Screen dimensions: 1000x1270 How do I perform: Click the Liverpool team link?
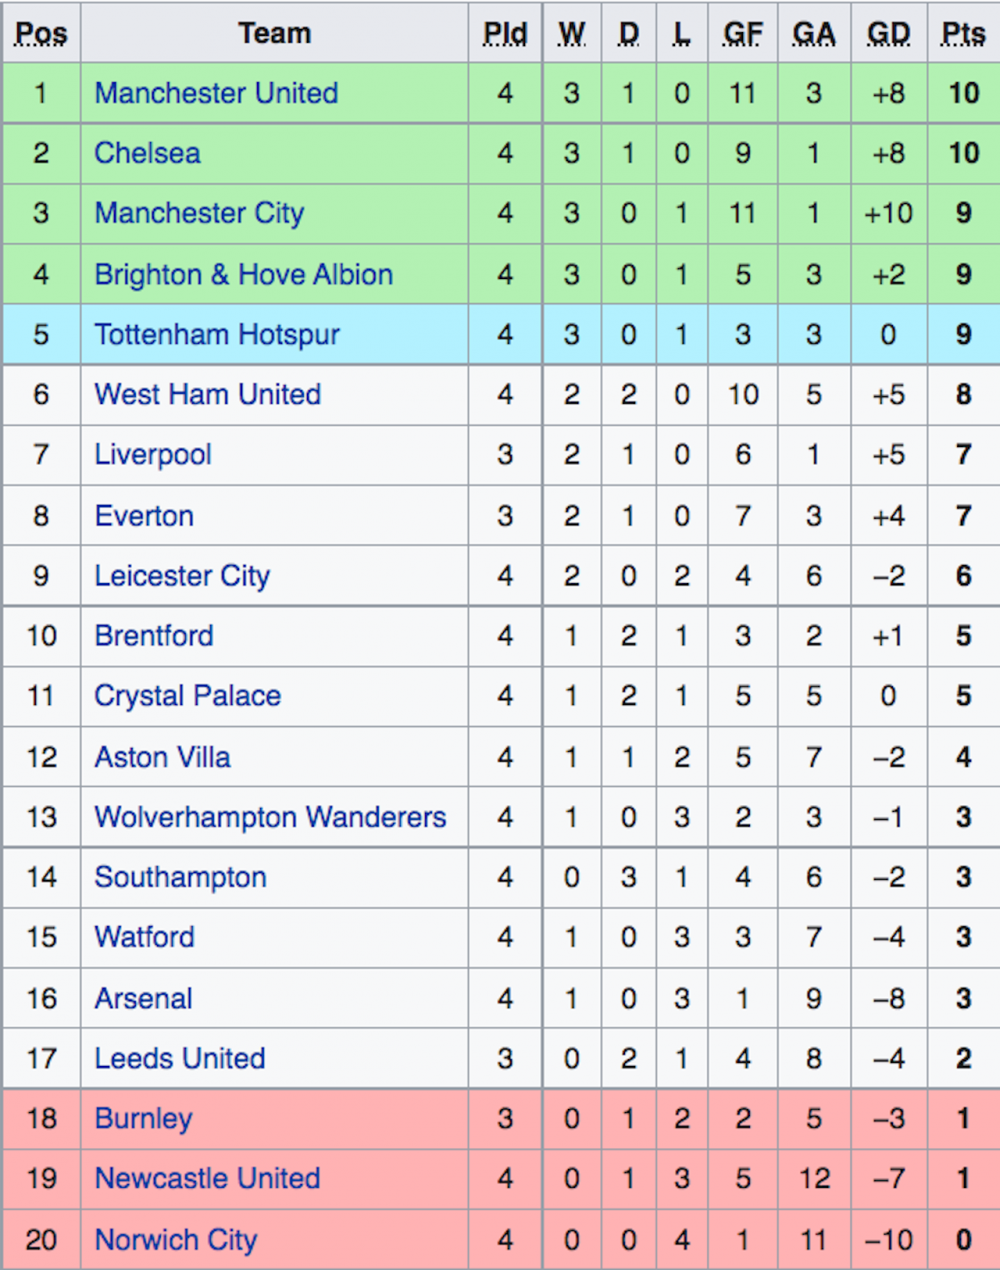(153, 455)
